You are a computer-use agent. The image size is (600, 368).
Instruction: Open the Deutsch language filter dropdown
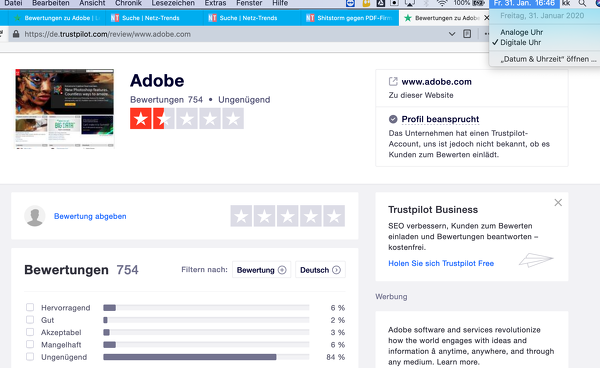tap(320, 270)
